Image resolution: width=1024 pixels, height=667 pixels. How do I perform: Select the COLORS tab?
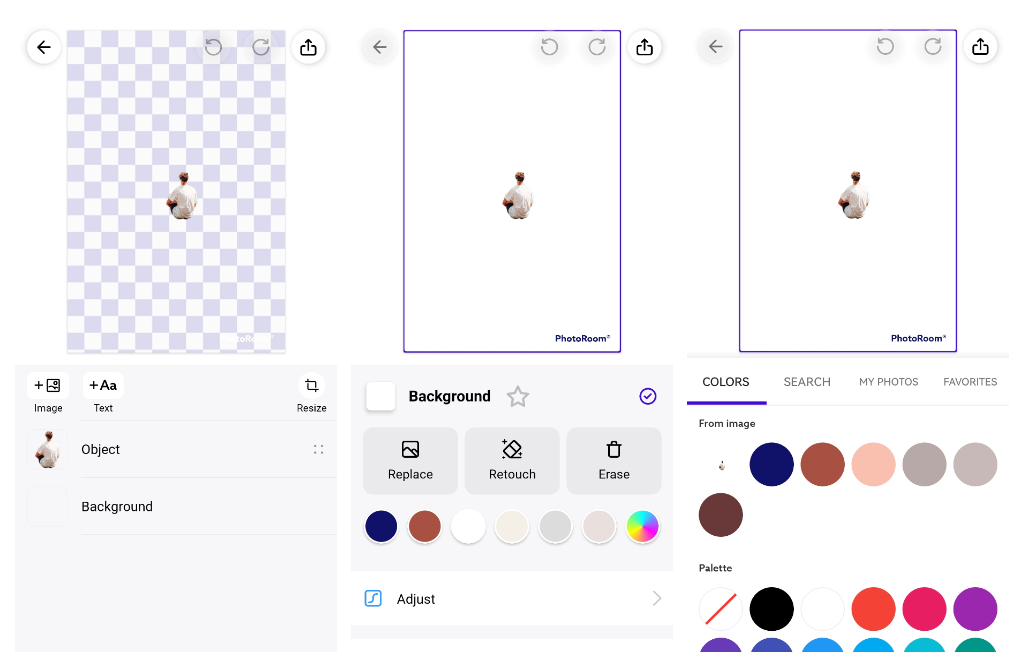726,382
